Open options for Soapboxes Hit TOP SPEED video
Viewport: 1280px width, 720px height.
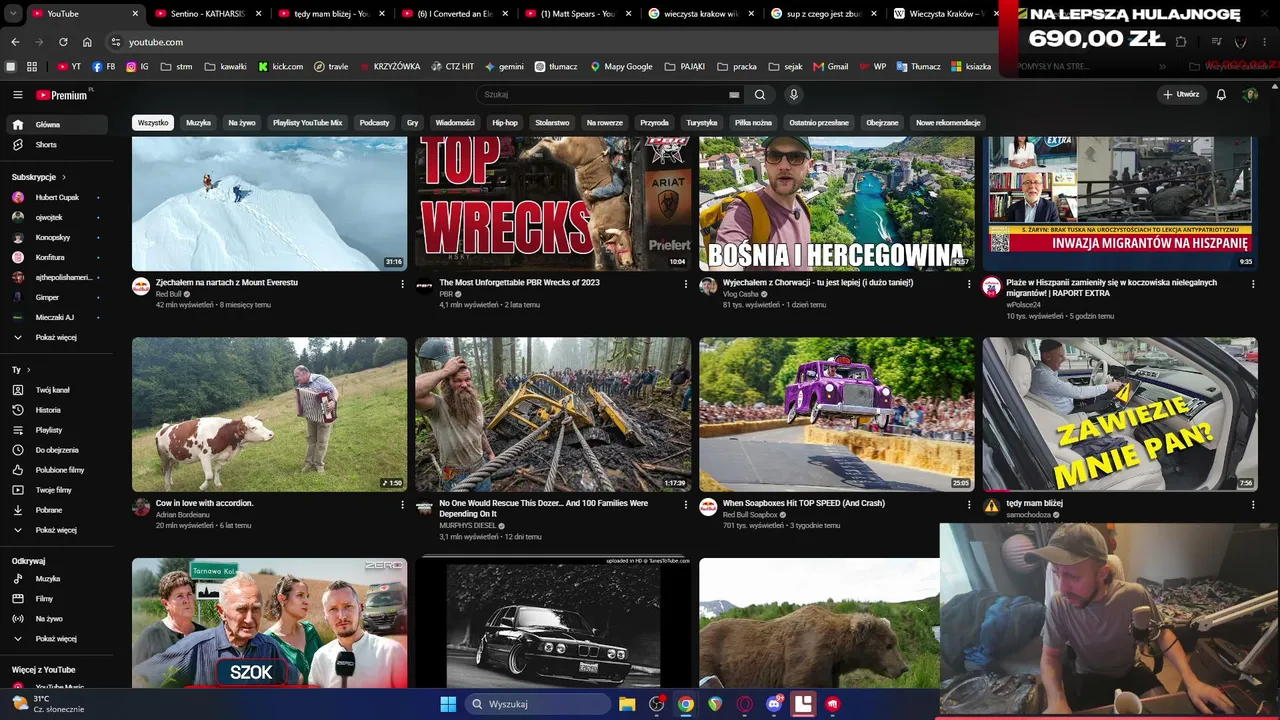969,505
